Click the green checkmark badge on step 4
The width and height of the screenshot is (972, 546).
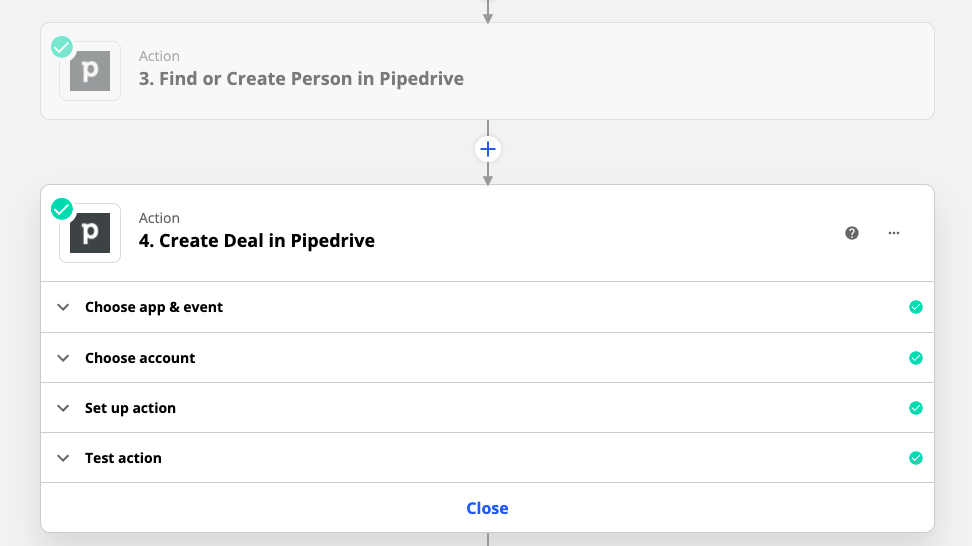click(62, 209)
